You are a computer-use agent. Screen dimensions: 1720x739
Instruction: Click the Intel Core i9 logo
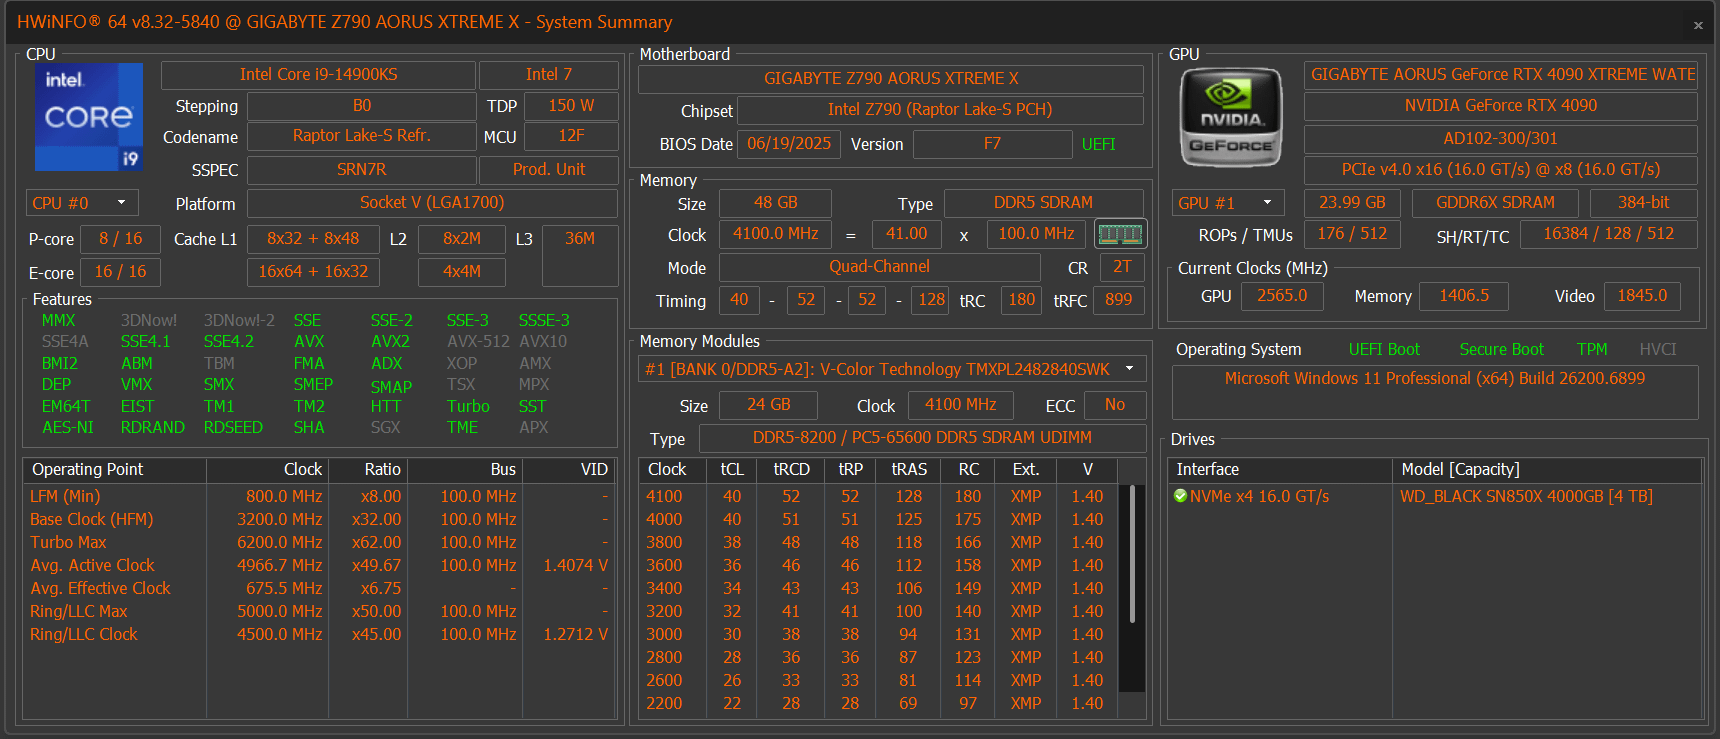89,117
